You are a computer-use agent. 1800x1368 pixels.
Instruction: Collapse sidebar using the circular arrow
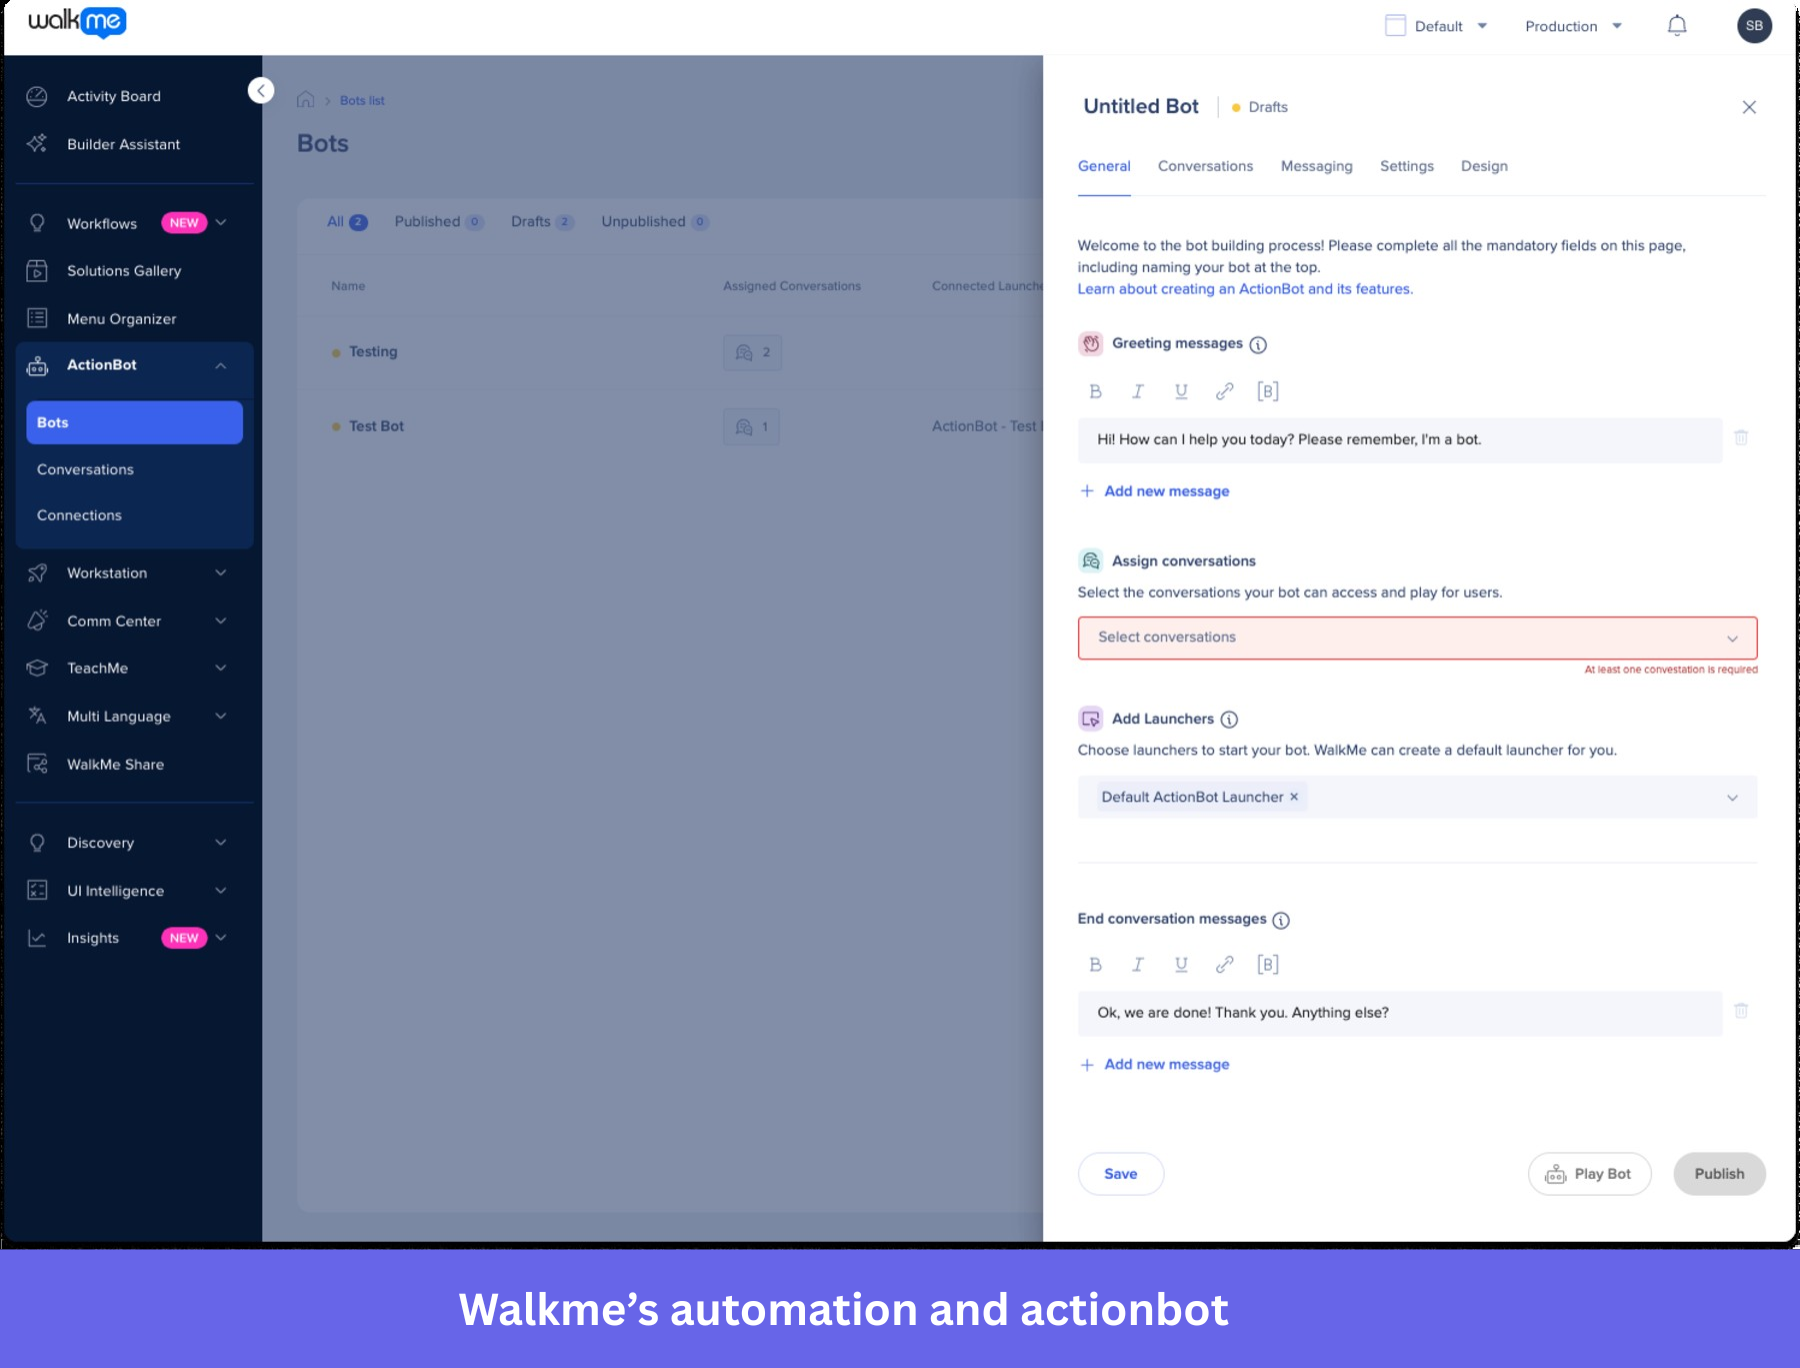pos(261,90)
